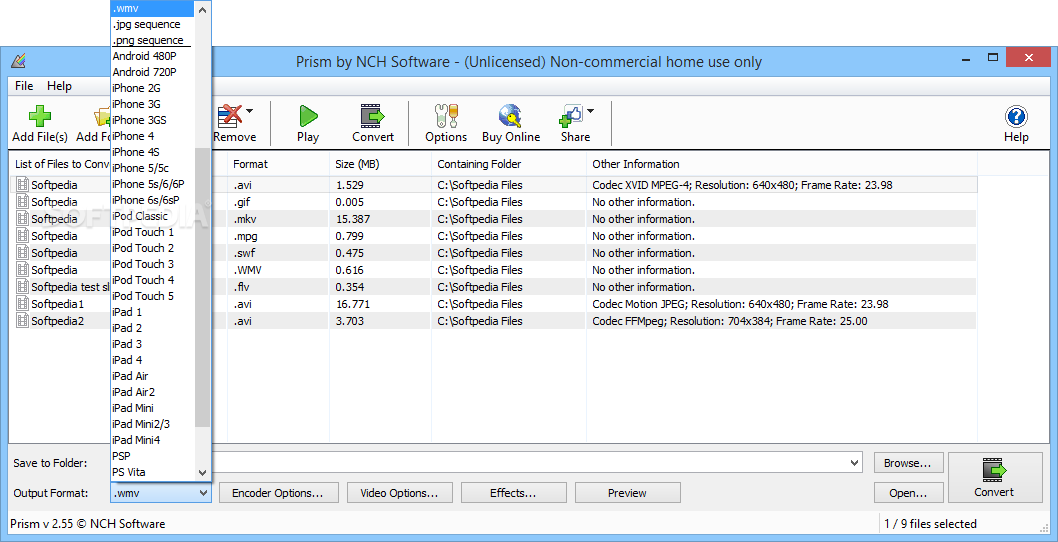Screen dimensions: 1058x542
Task: Click the Remove toolbar icon
Action: 229,115
